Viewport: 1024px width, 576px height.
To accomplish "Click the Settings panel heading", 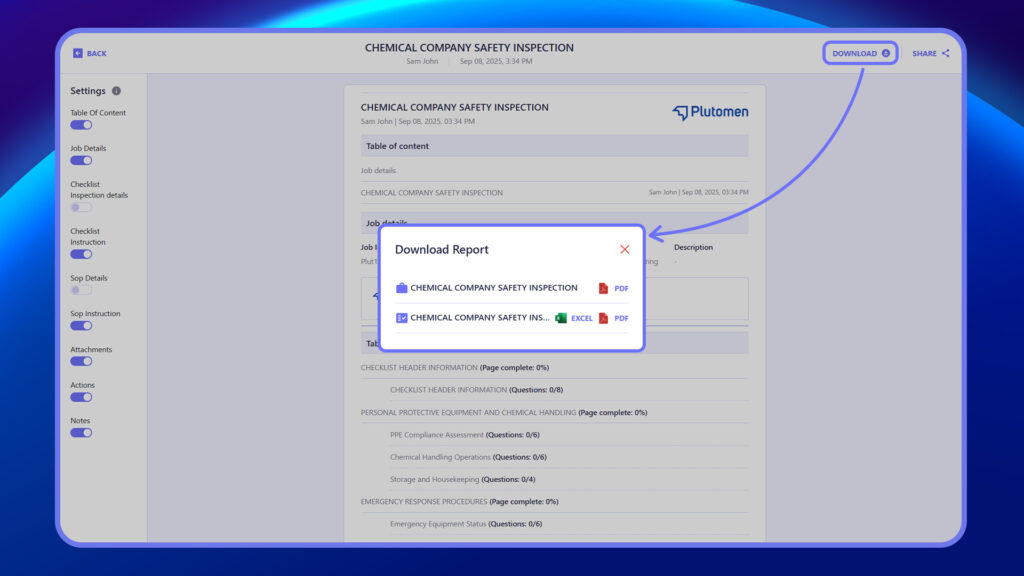I will click(x=88, y=91).
